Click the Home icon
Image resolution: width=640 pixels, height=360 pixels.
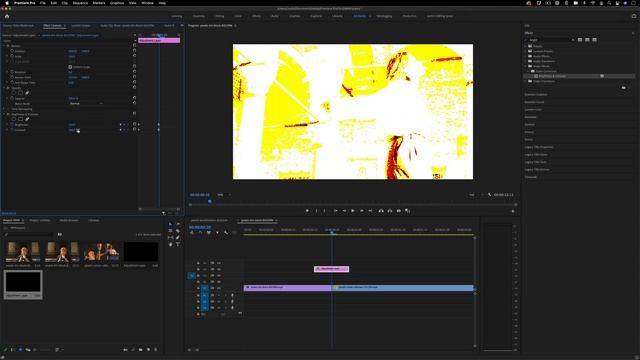(7, 16)
